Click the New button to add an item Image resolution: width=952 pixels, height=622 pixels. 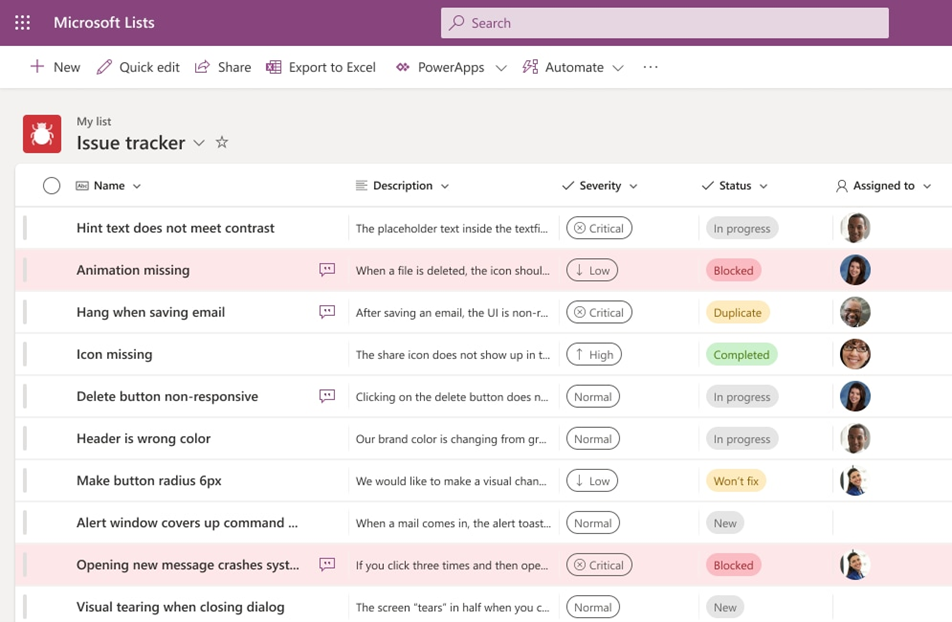coord(54,67)
